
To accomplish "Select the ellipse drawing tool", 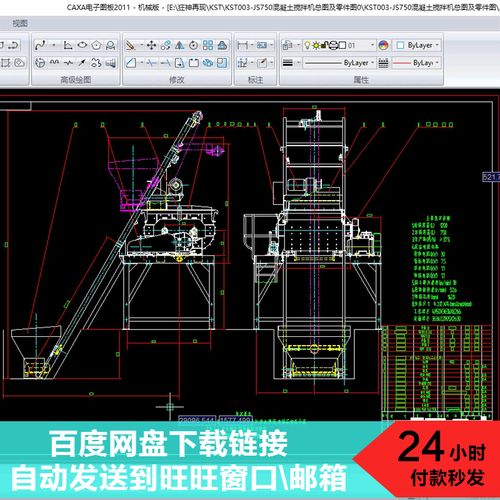I will click(x=82, y=45).
